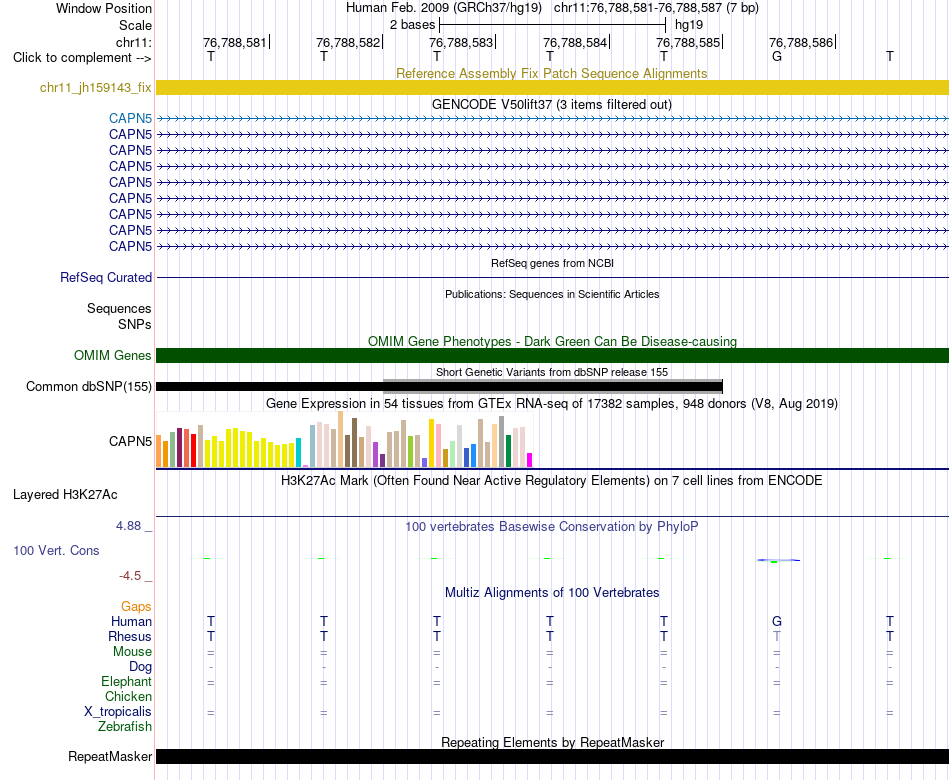Select the light-blue CAPN5 transcript label
This screenshot has height=780, width=950.
click(x=130, y=118)
